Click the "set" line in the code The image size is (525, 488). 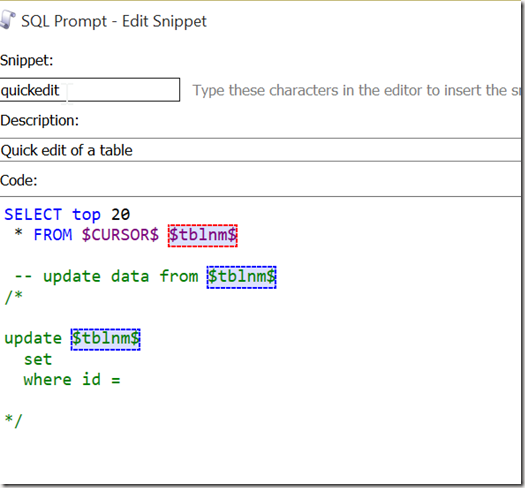[x=38, y=359]
